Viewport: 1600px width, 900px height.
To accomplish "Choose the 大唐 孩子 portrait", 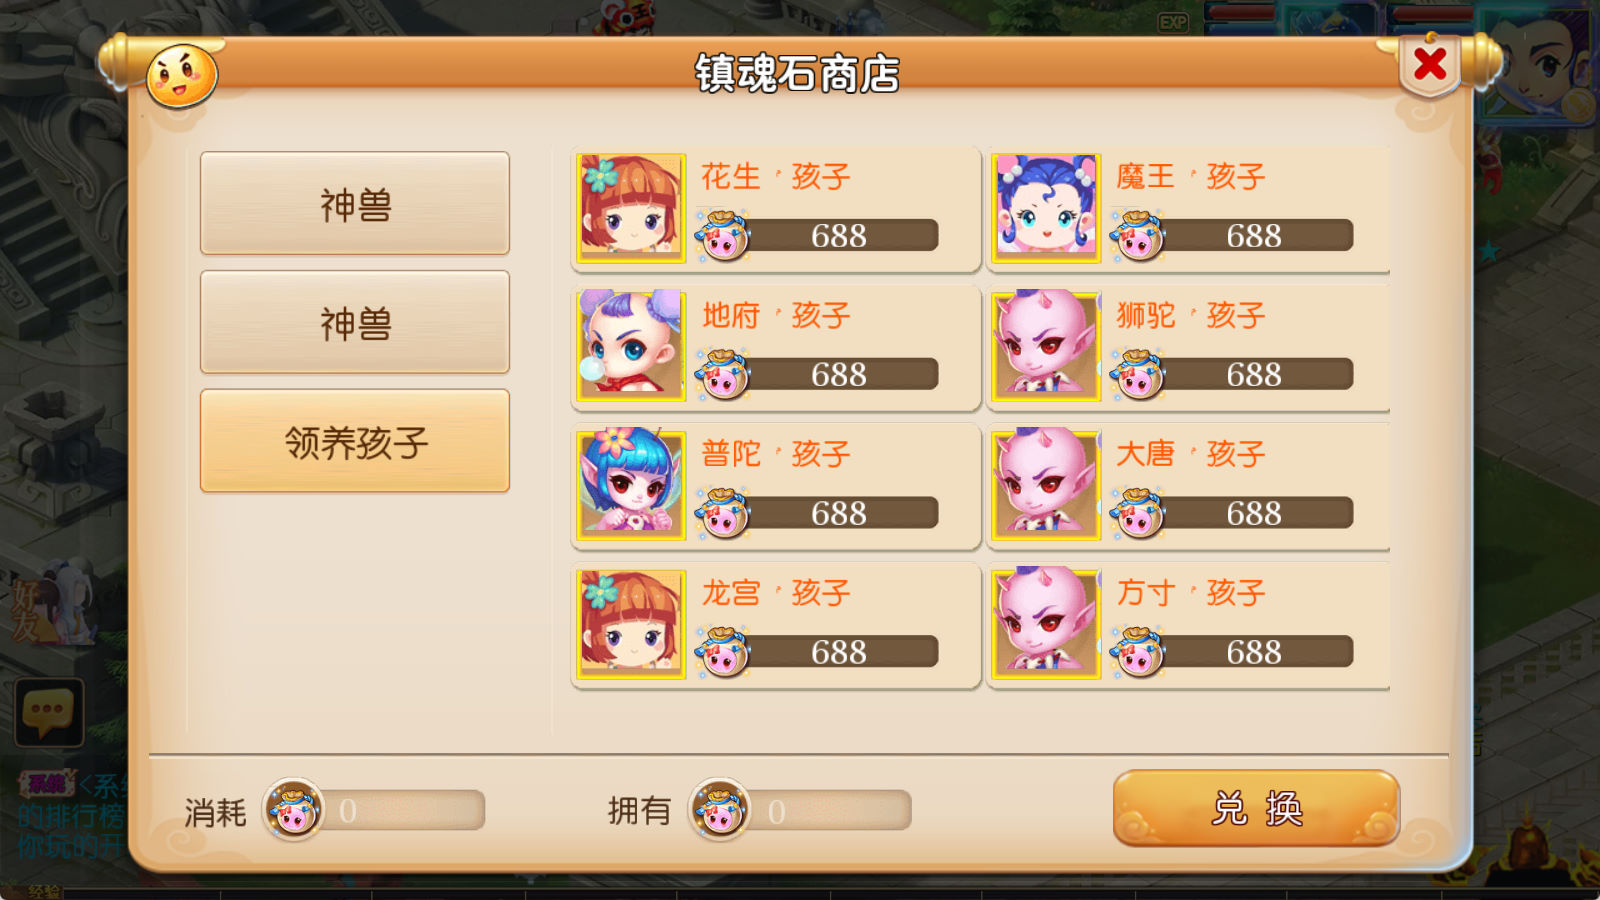I will 1047,485.
